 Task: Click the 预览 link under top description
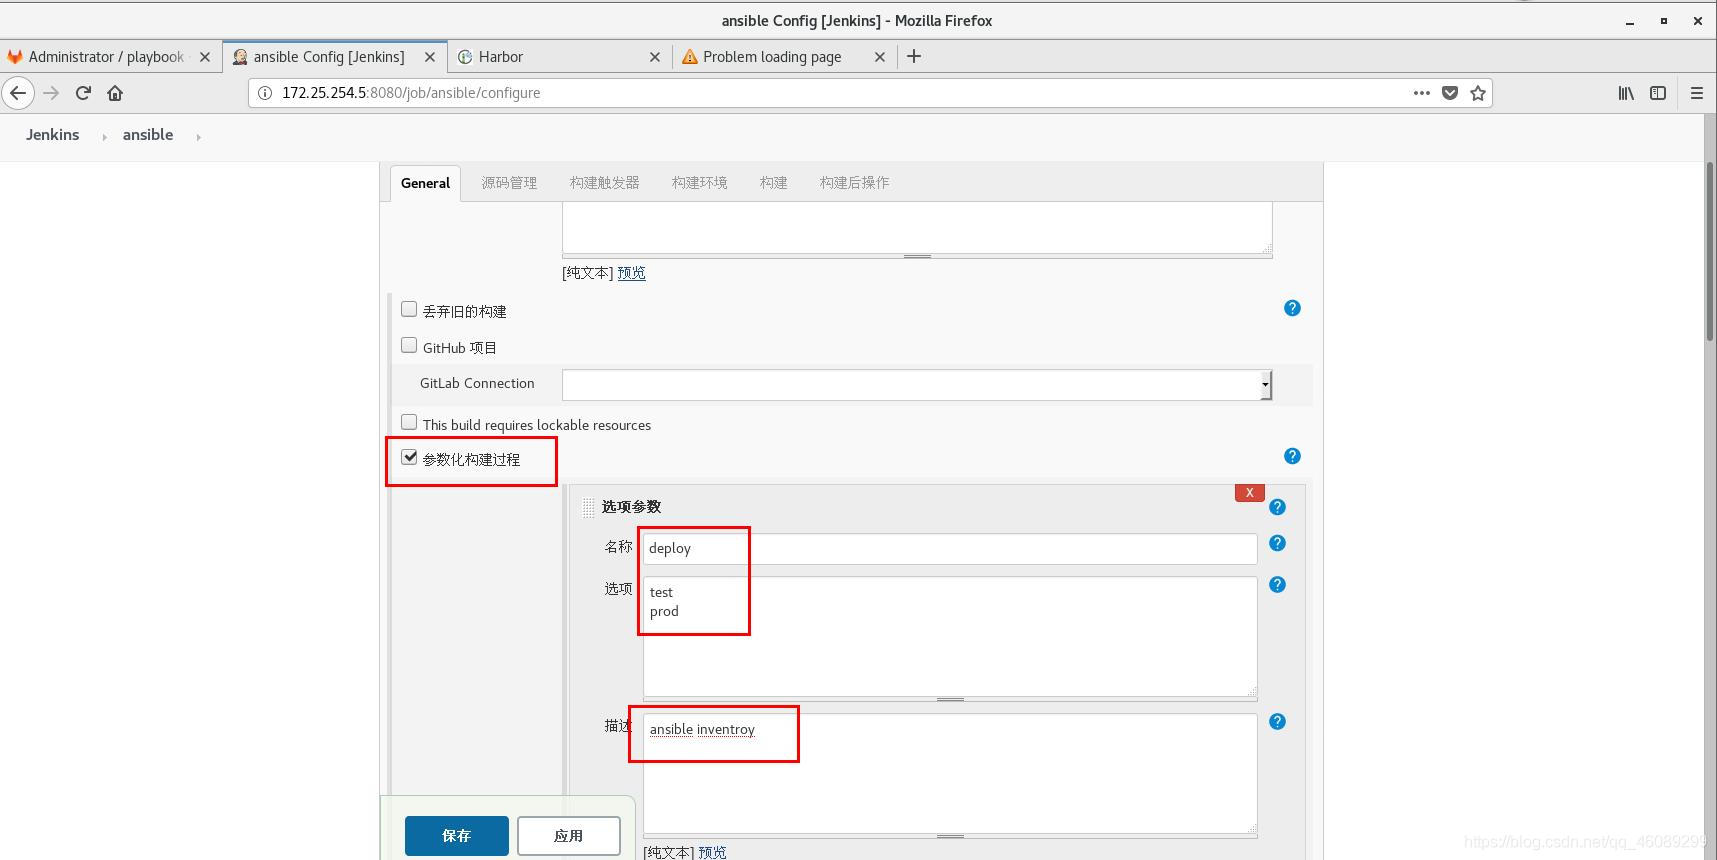tap(631, 273)
